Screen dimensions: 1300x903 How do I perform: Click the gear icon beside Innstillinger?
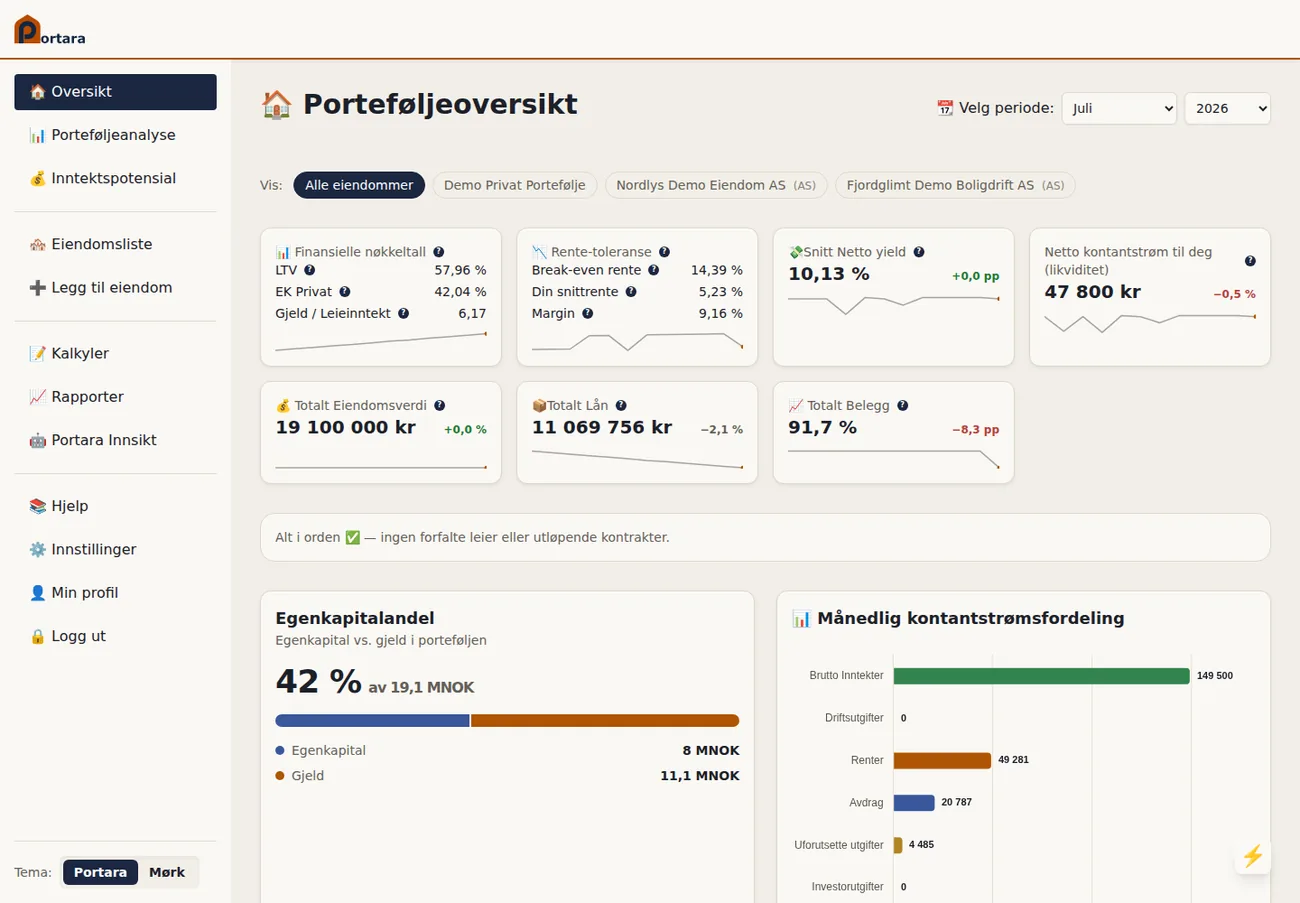click(38, 549)
